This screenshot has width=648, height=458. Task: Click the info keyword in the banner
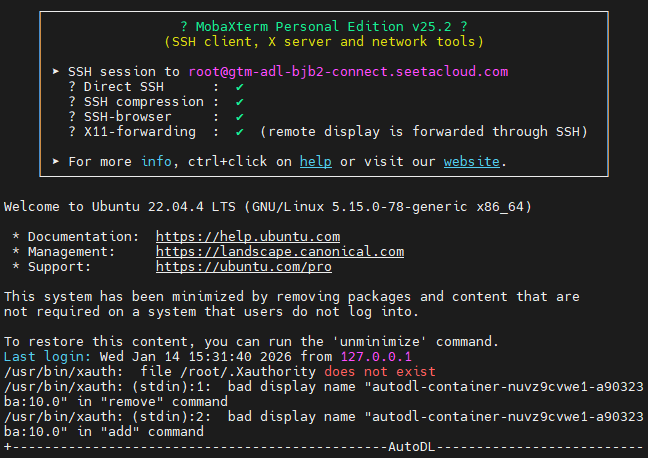tap(156, 162)
